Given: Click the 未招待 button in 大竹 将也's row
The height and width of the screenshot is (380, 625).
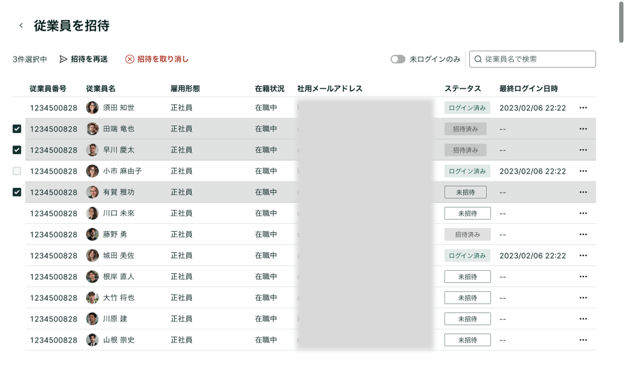Looking at the screenshot, I should (467, 298).
